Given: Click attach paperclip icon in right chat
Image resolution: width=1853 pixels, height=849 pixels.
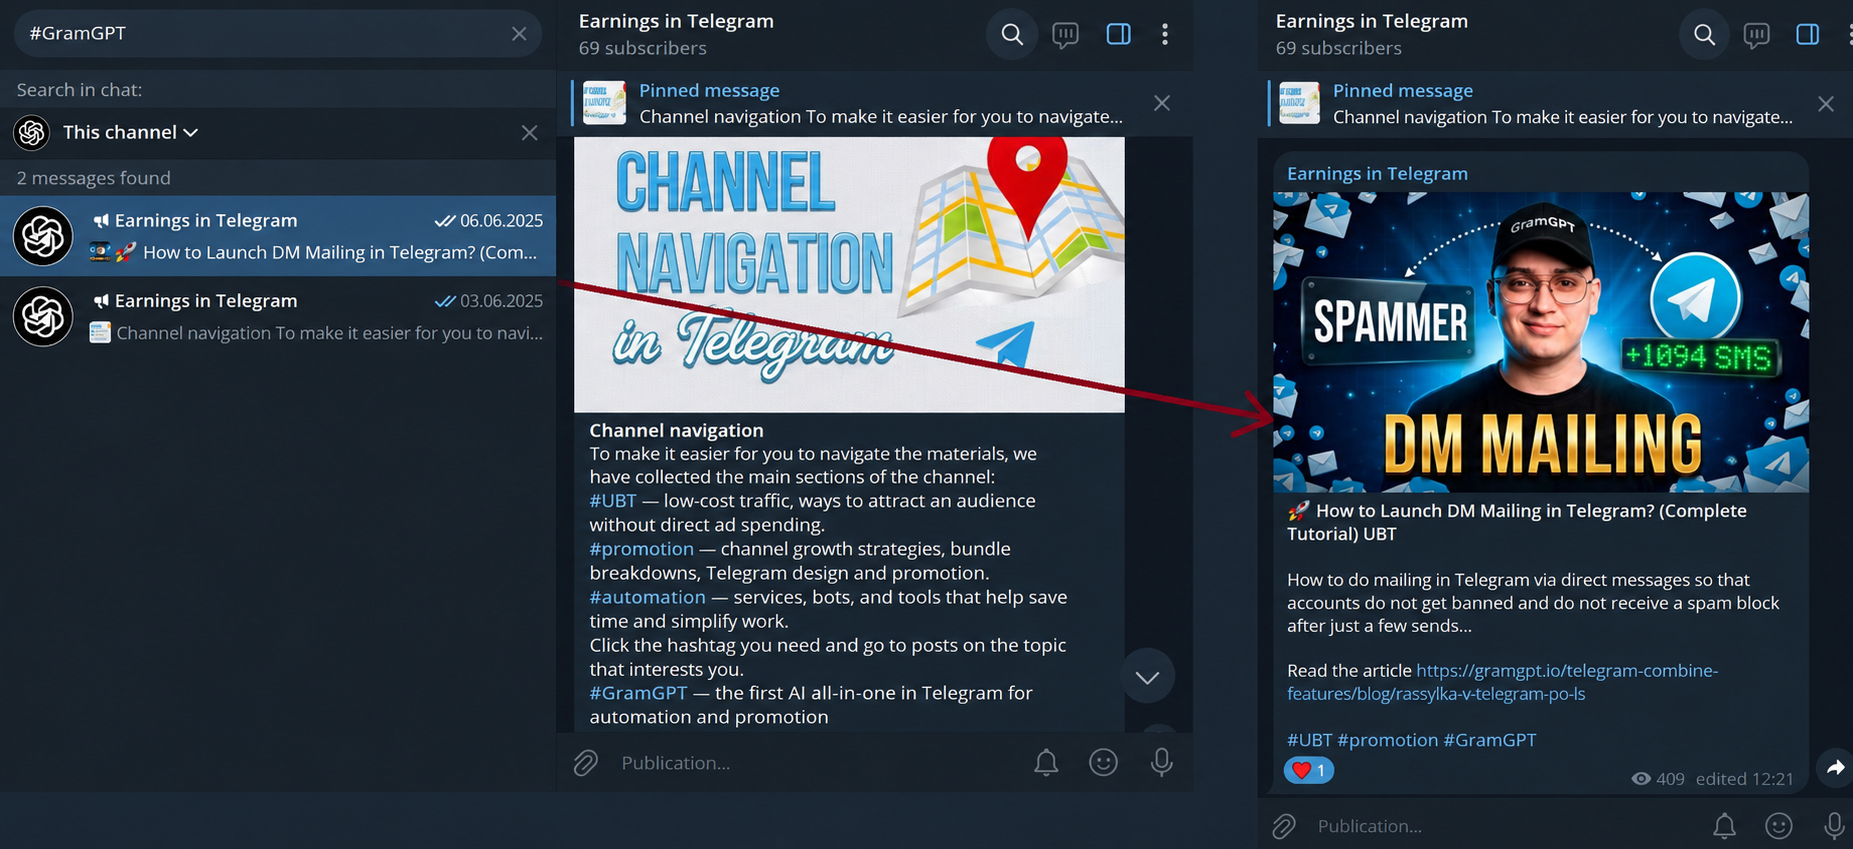Looking at the screenshot, I should click(1284, 826).
